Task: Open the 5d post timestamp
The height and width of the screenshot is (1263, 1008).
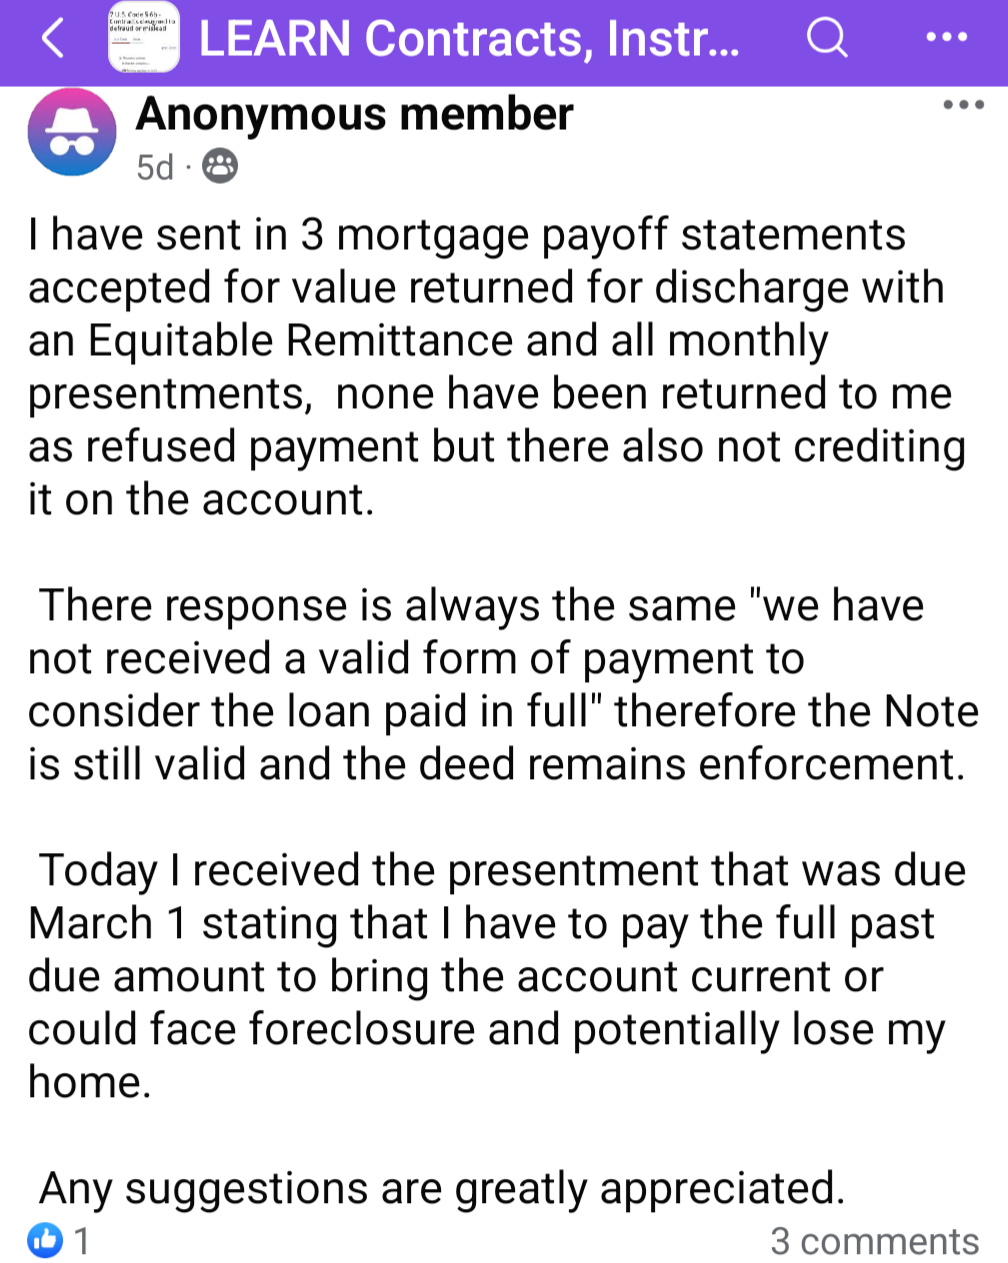Action: point(155,167)
